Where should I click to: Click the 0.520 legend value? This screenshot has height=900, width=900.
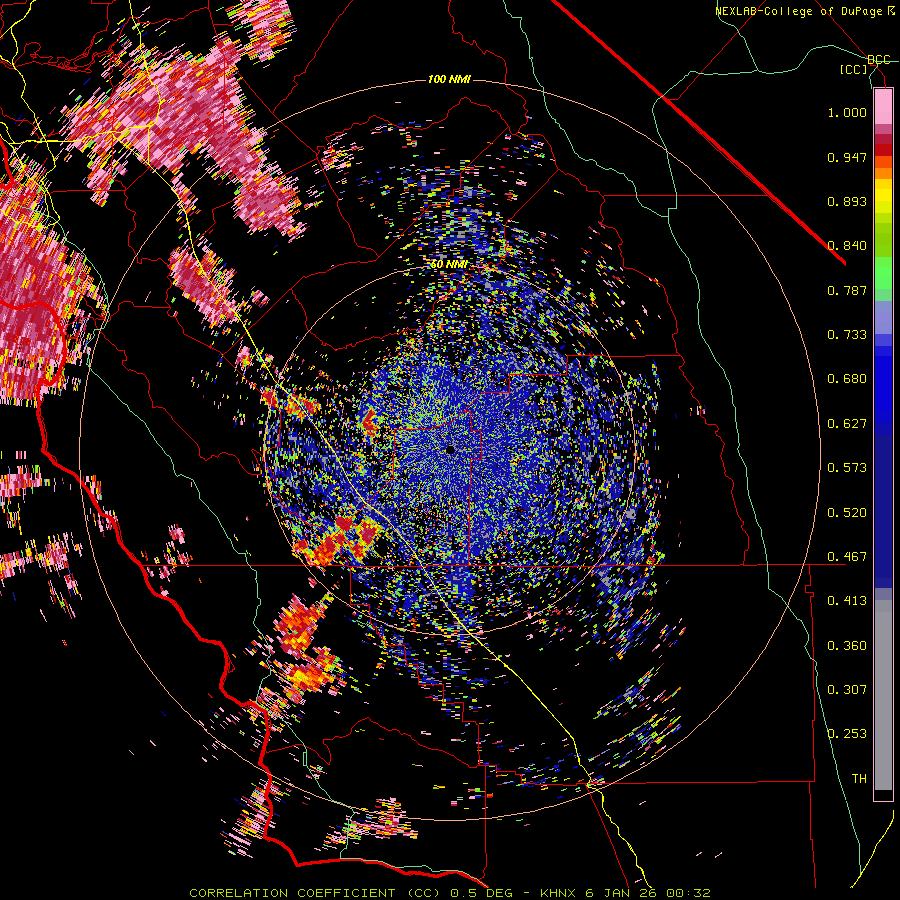pyautogui.click(x=847, y=513)
